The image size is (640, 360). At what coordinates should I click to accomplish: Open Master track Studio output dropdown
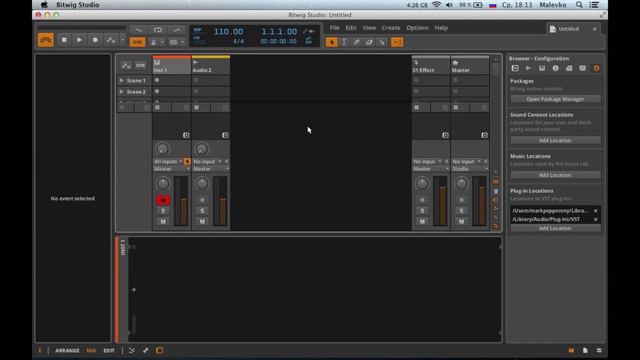click(x=470, y=169)
